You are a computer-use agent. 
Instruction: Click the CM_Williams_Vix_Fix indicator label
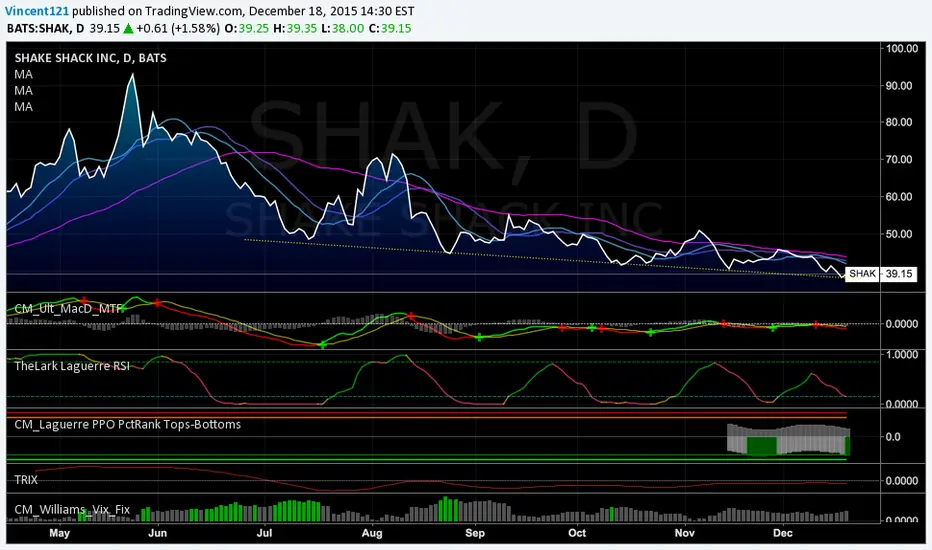[72, 510]
